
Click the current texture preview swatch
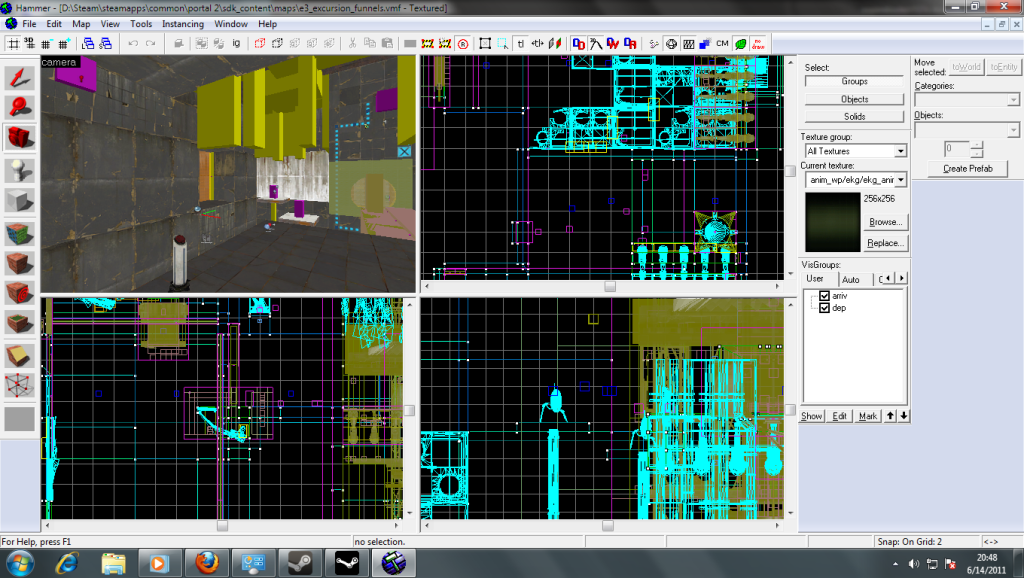pyautogui.click(x=833, y=222)
